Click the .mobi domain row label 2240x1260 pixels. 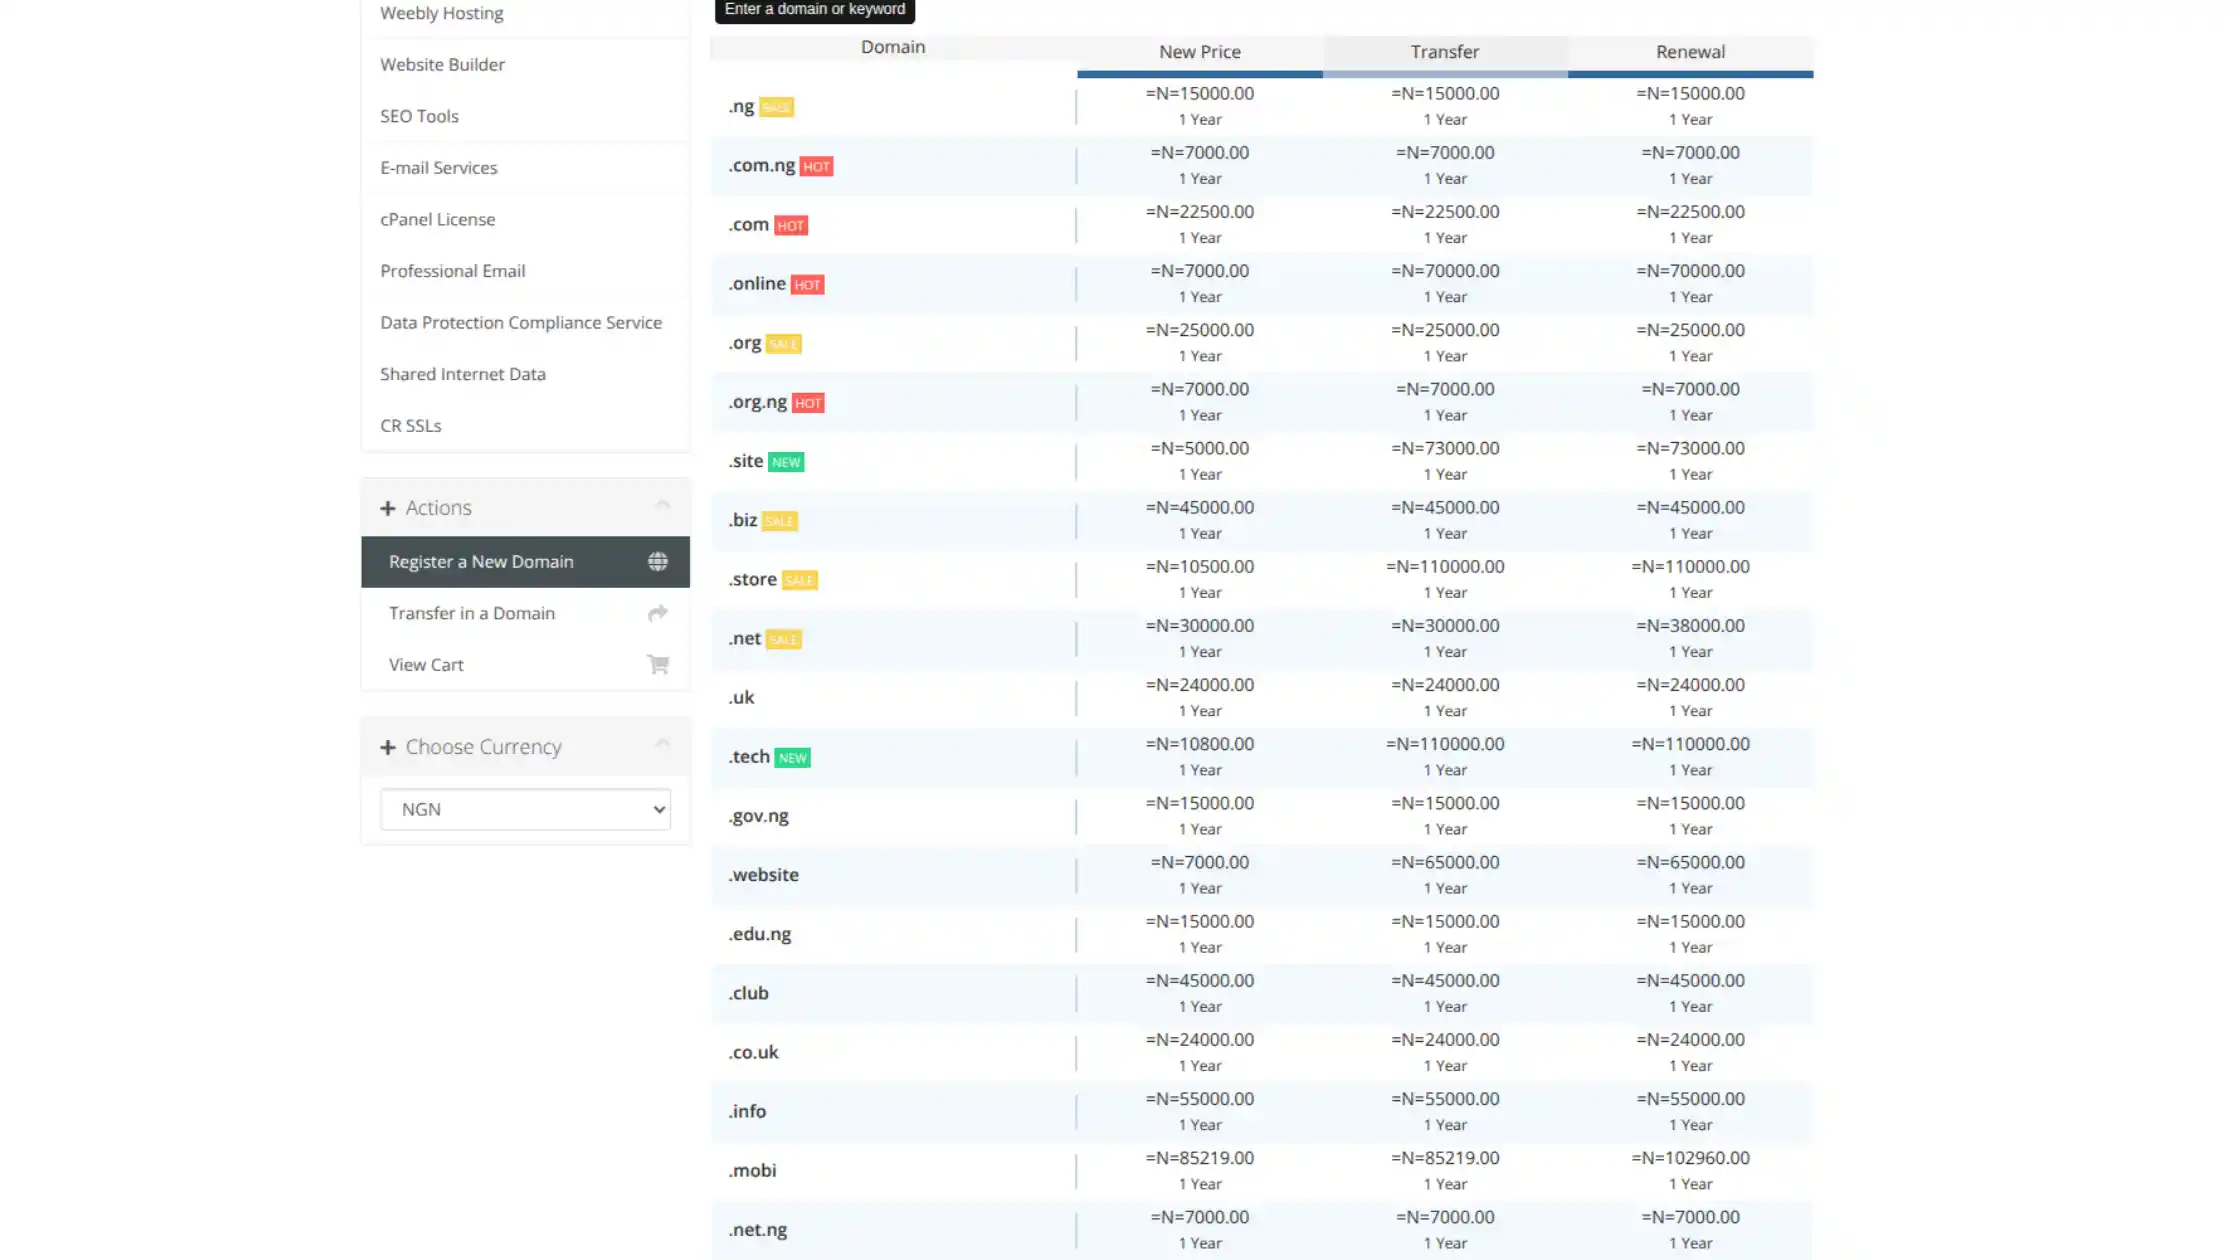752,1170
